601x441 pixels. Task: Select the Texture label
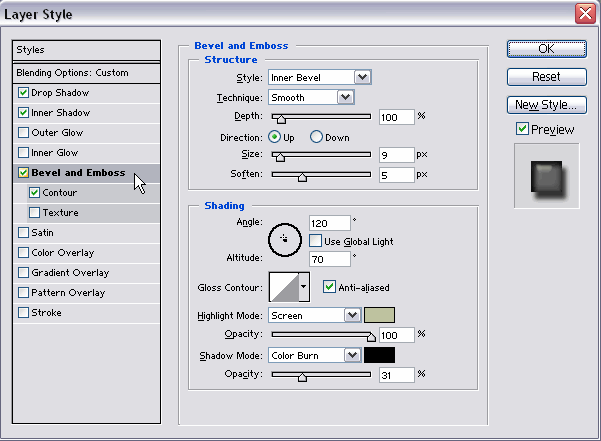(61, 212)
